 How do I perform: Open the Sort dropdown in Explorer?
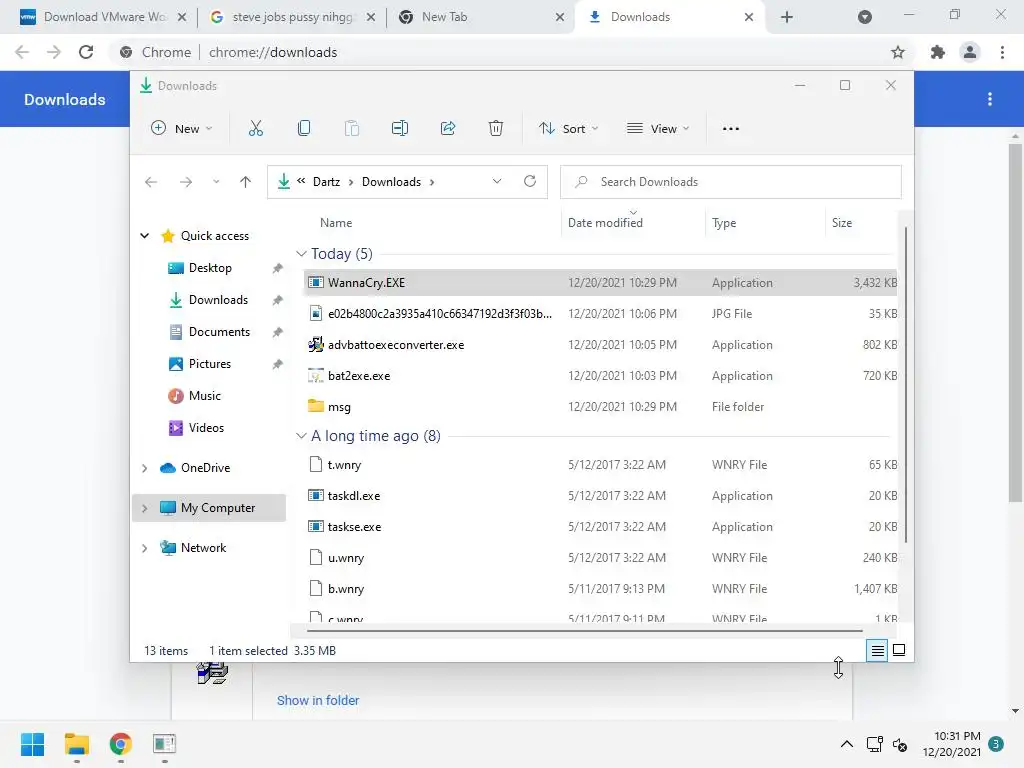(x=568, y=129)
